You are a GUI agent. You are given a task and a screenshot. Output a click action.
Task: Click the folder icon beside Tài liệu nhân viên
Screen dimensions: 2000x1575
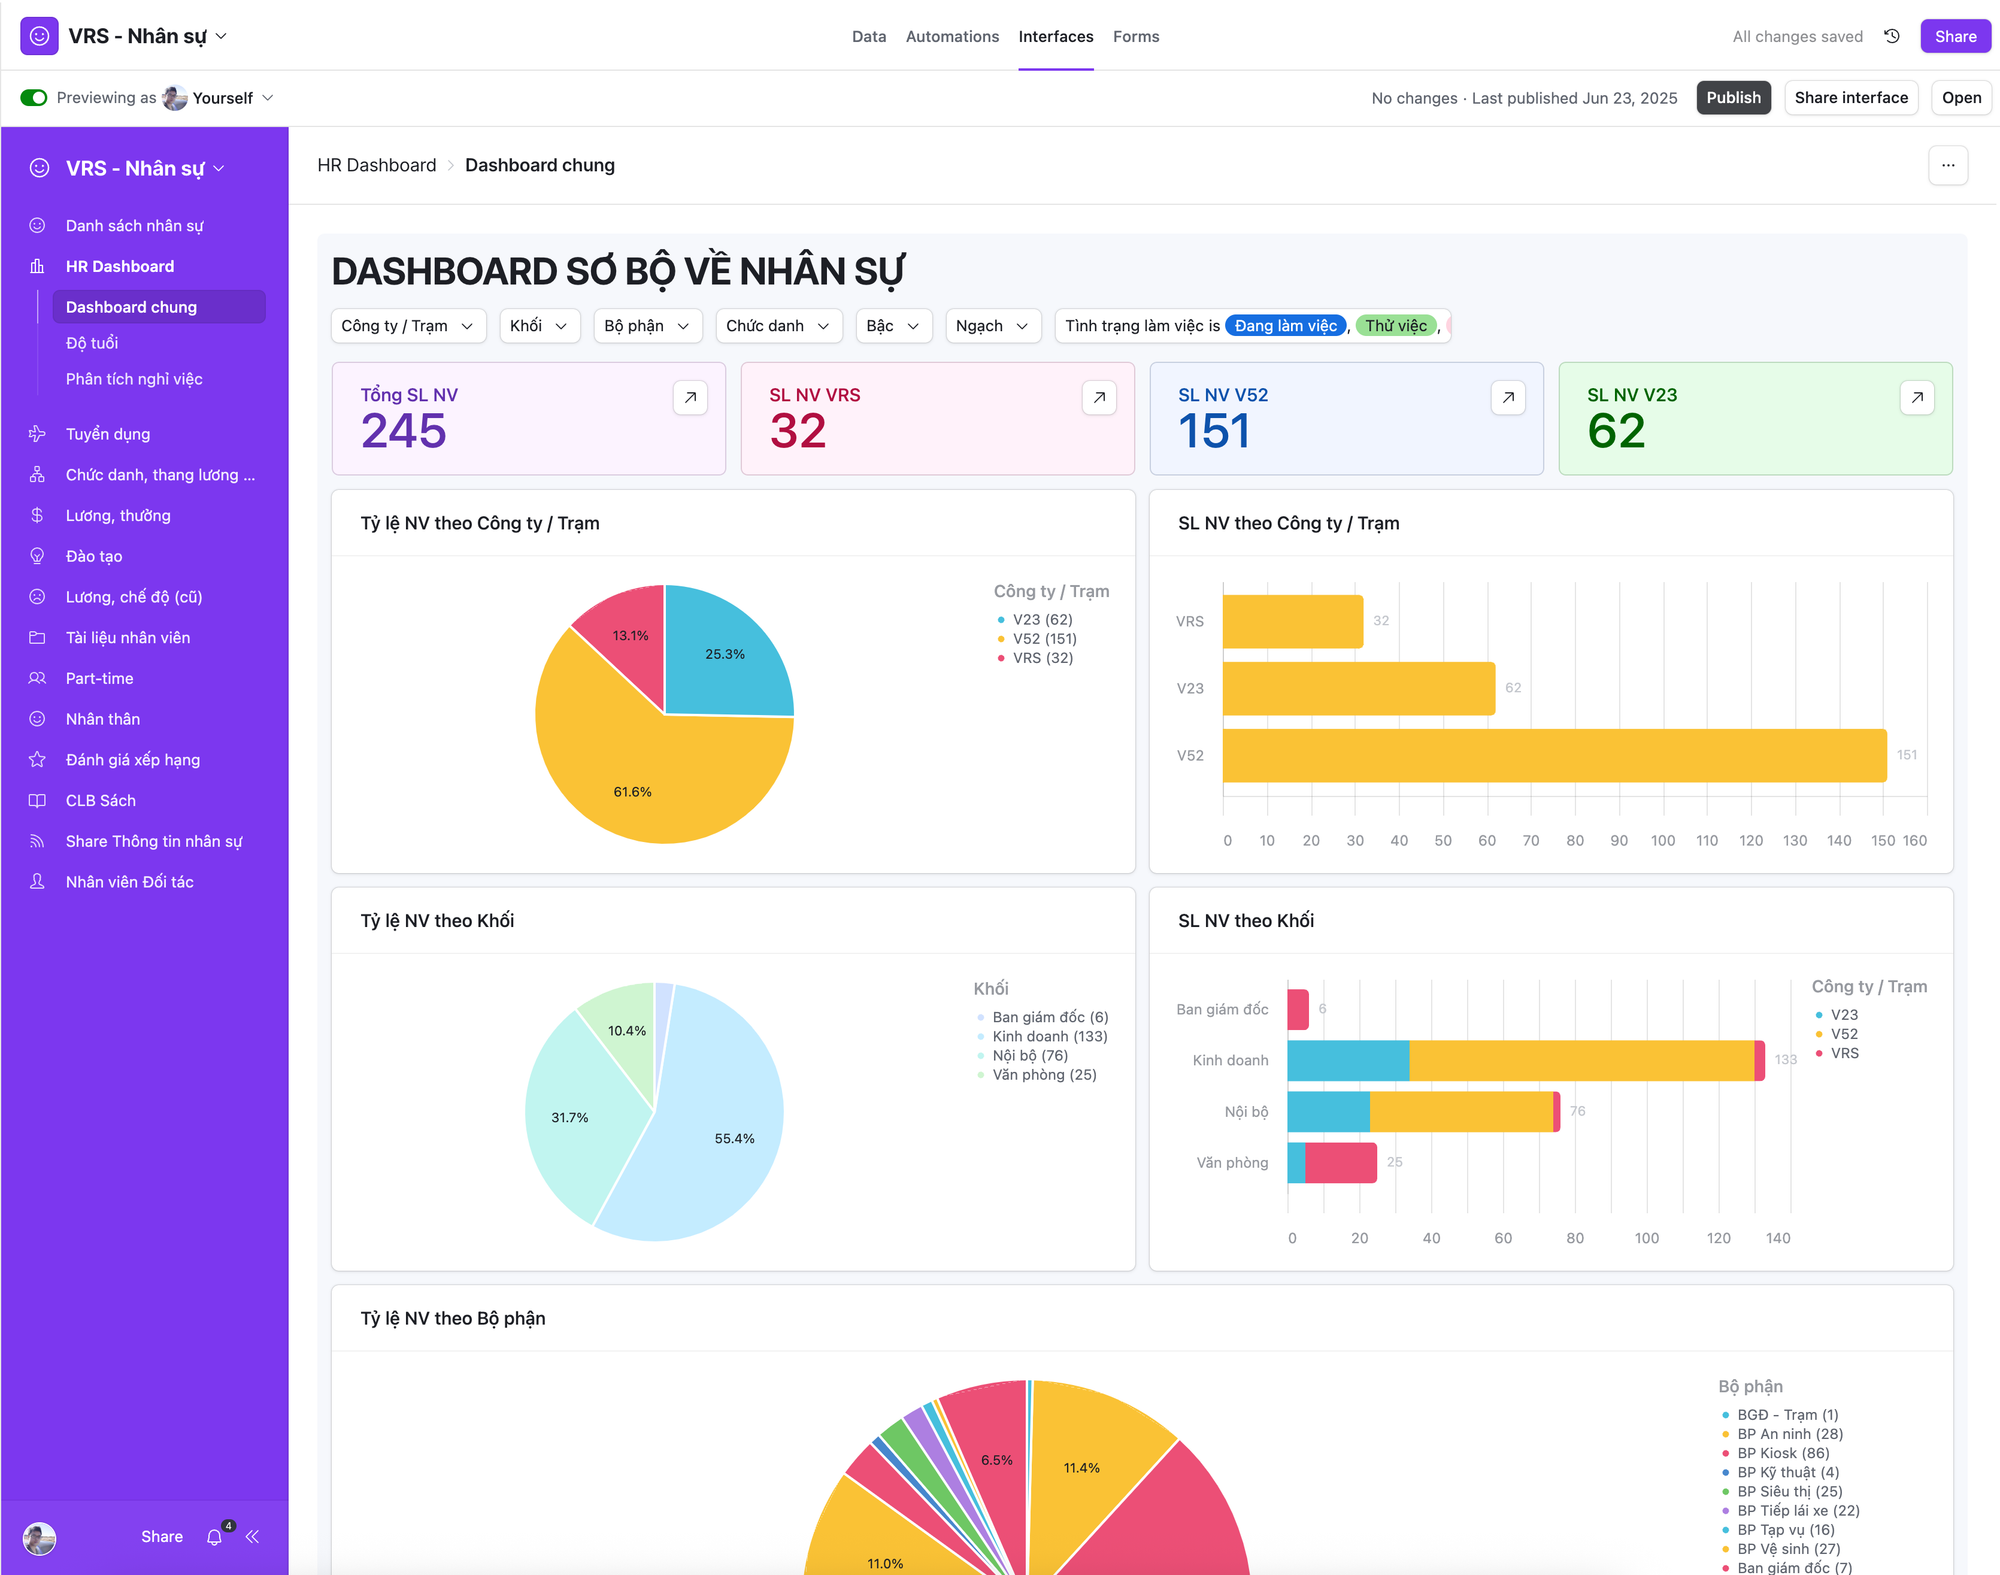pos(37,638)
